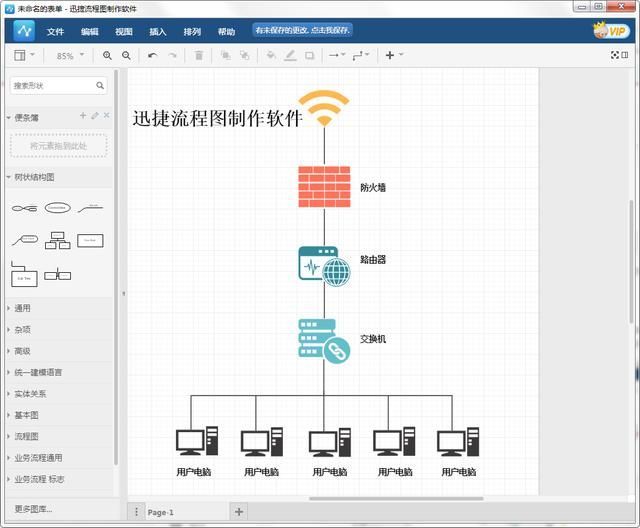Click the unsaved changes save button
Screen dimensions: 640x528
[302, 30]
